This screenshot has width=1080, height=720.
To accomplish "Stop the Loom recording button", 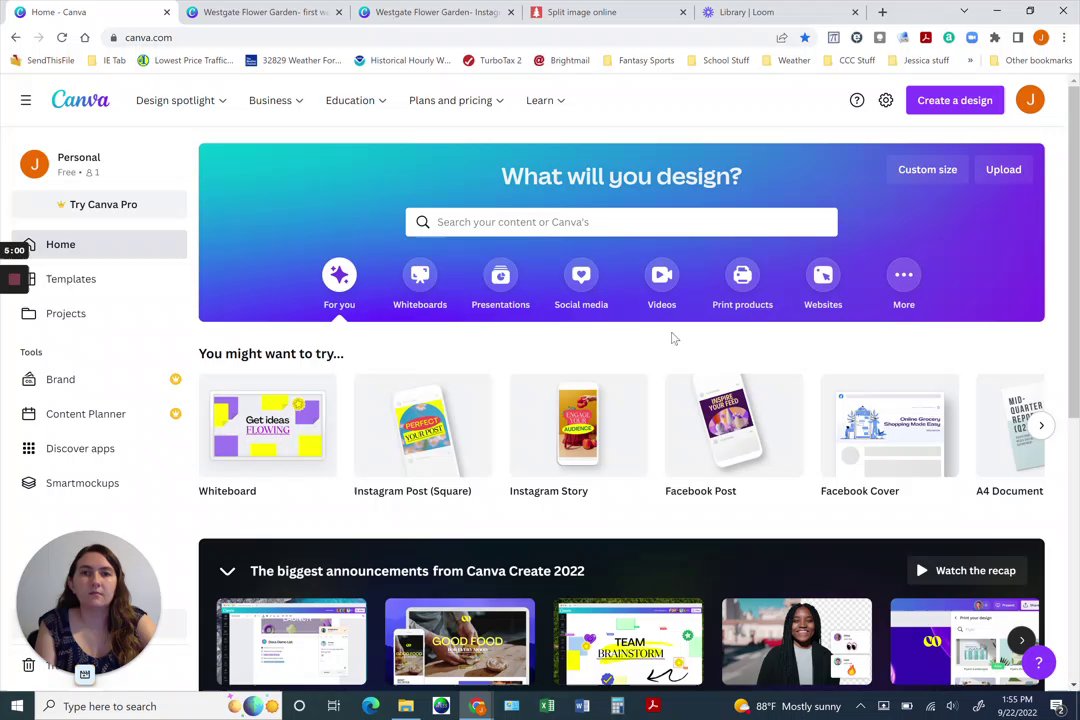I will 14,279.
